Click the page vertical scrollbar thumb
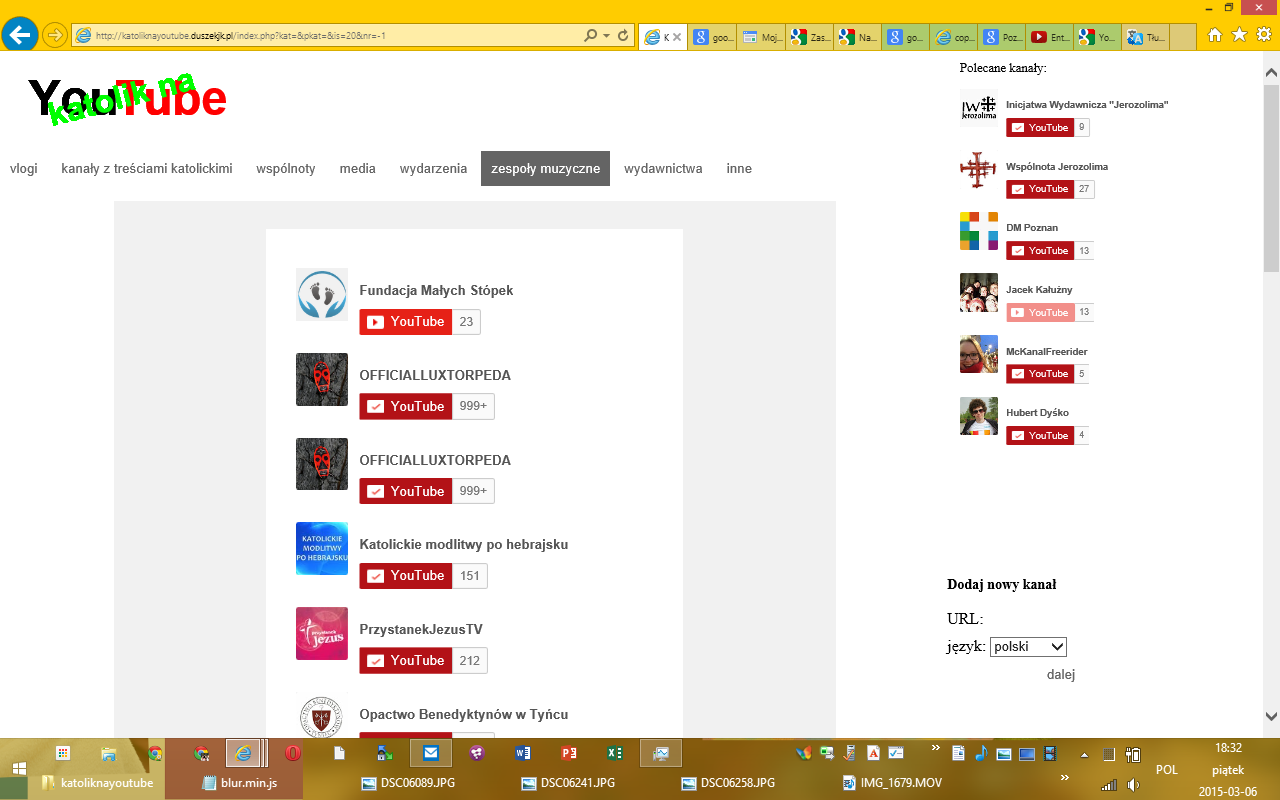This screenshot has height=800, width=1280. coord(1271,178)
